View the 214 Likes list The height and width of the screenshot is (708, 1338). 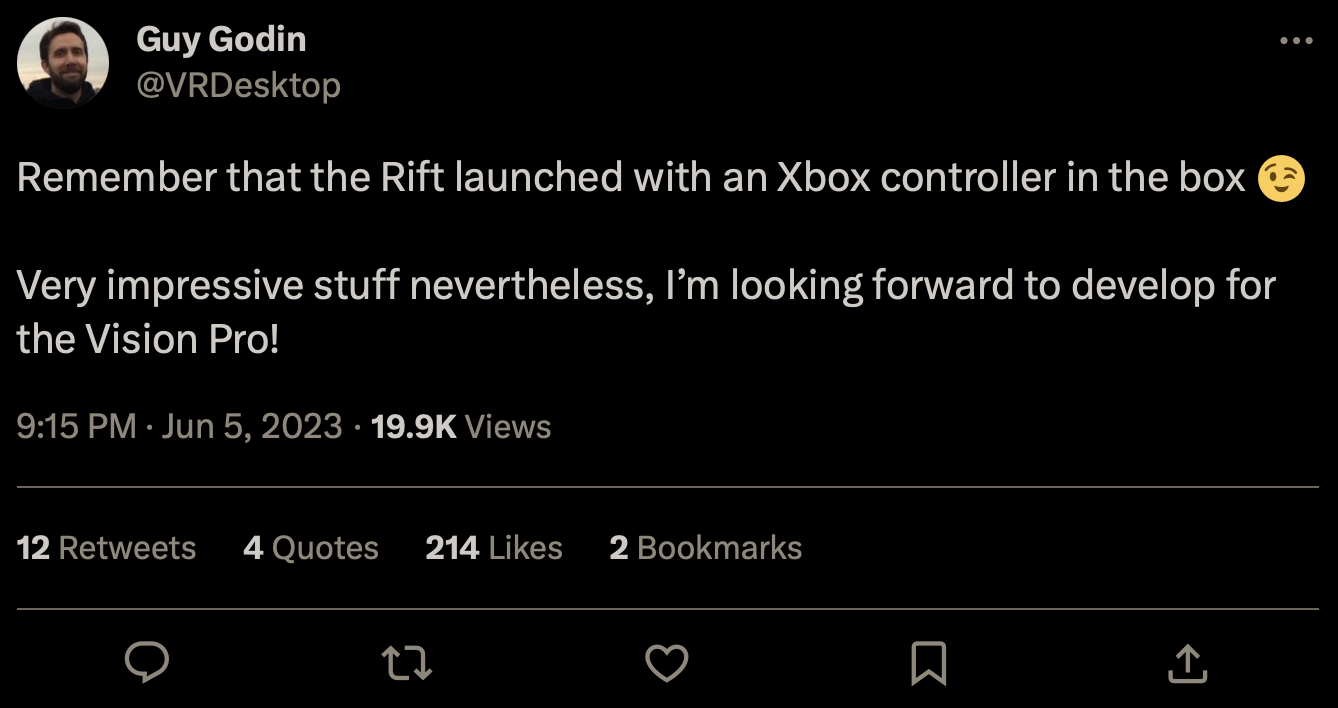[495, 547]
